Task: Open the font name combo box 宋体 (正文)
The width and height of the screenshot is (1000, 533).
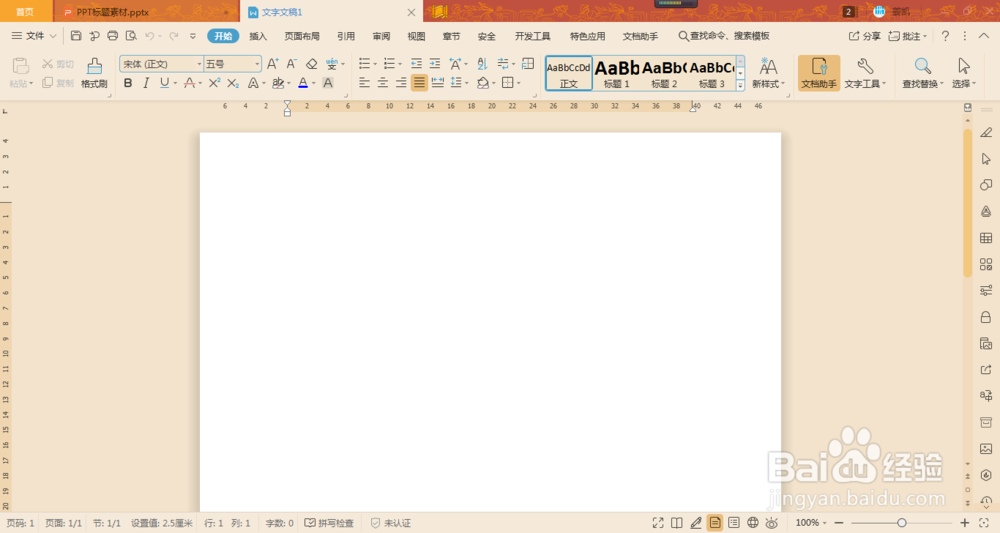Action: (161, 64)
